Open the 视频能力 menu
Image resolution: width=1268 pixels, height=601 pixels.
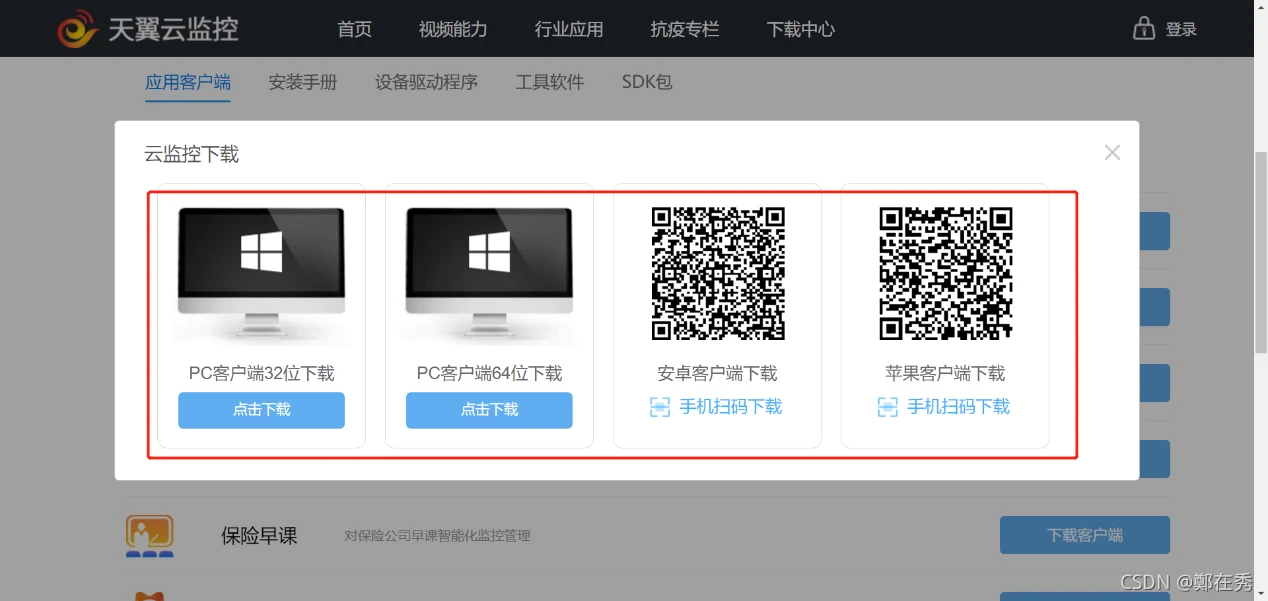click(x=453, y=29)
